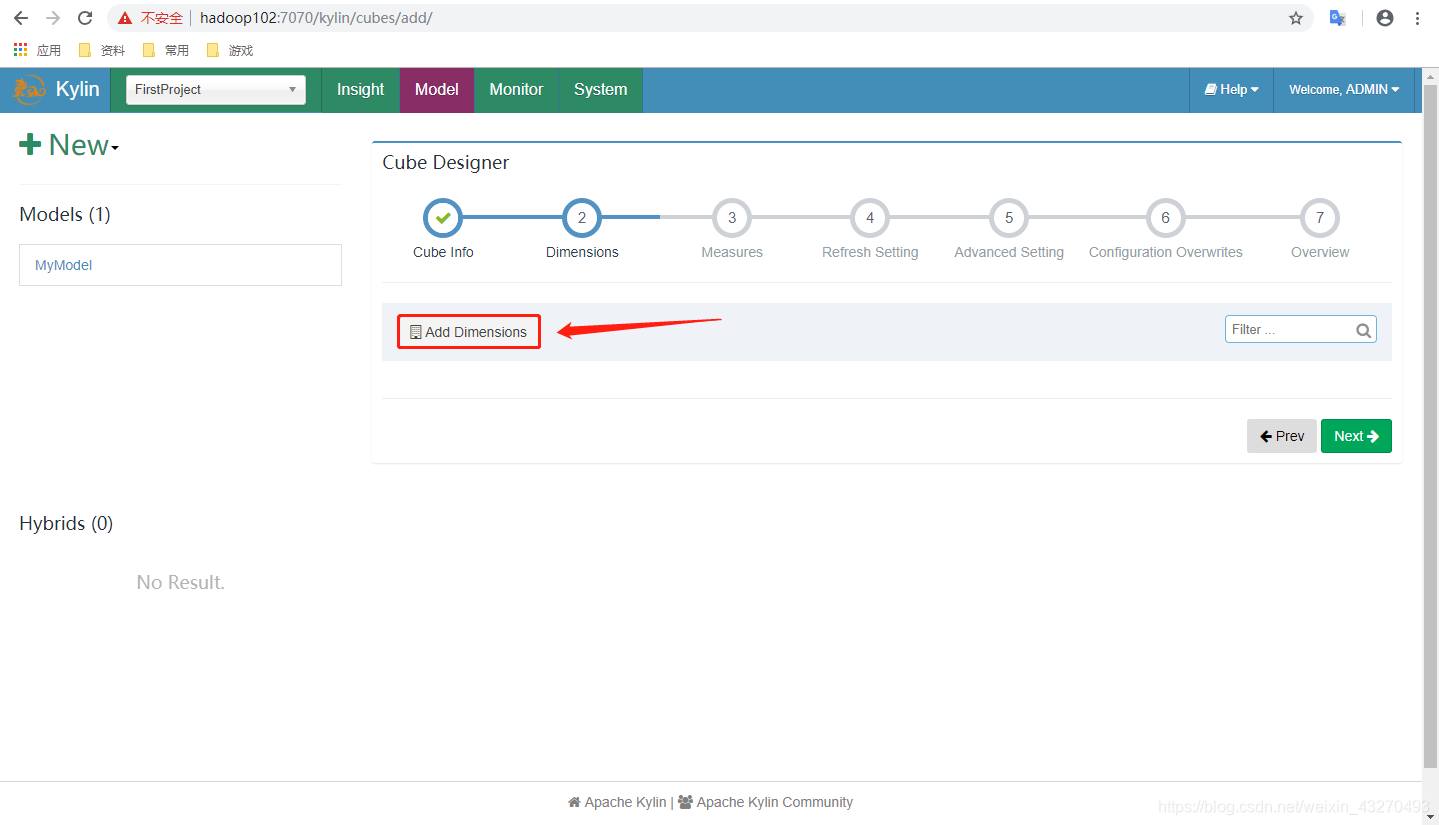
Task: Click the Add Dimensions button
Action: (x=469, y=332)
